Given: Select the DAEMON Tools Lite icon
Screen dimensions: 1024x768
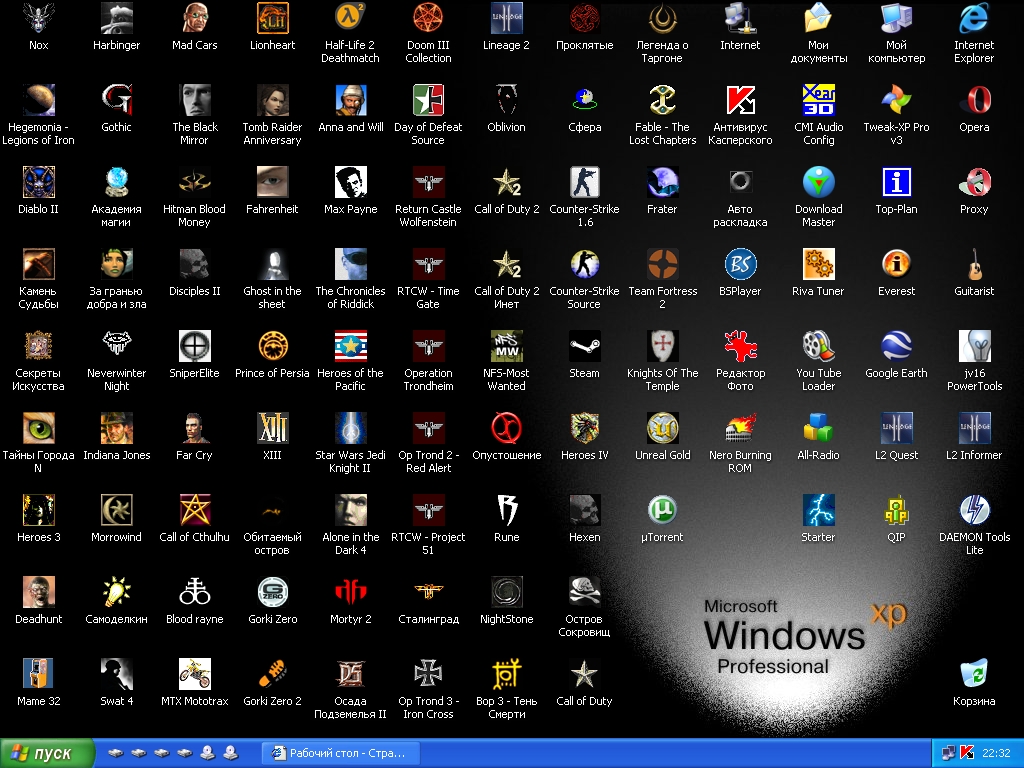Looking at the screenshot, I should point(974,511).
